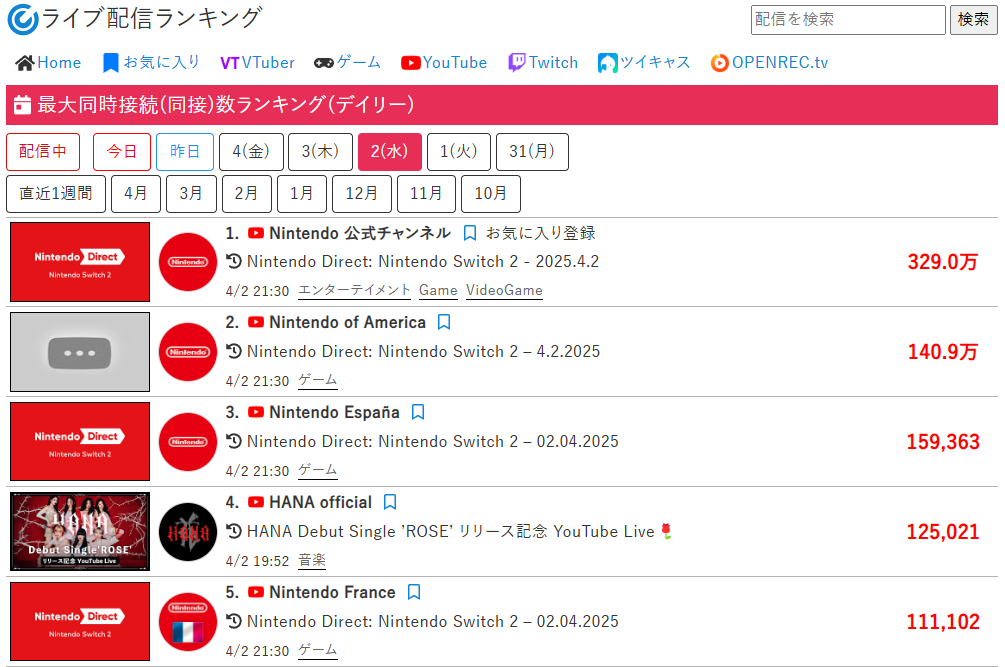The width and height of the screenshot is (1005, 667).
Task: Toggle bookmark for HANA official
Action: point(391,503)
